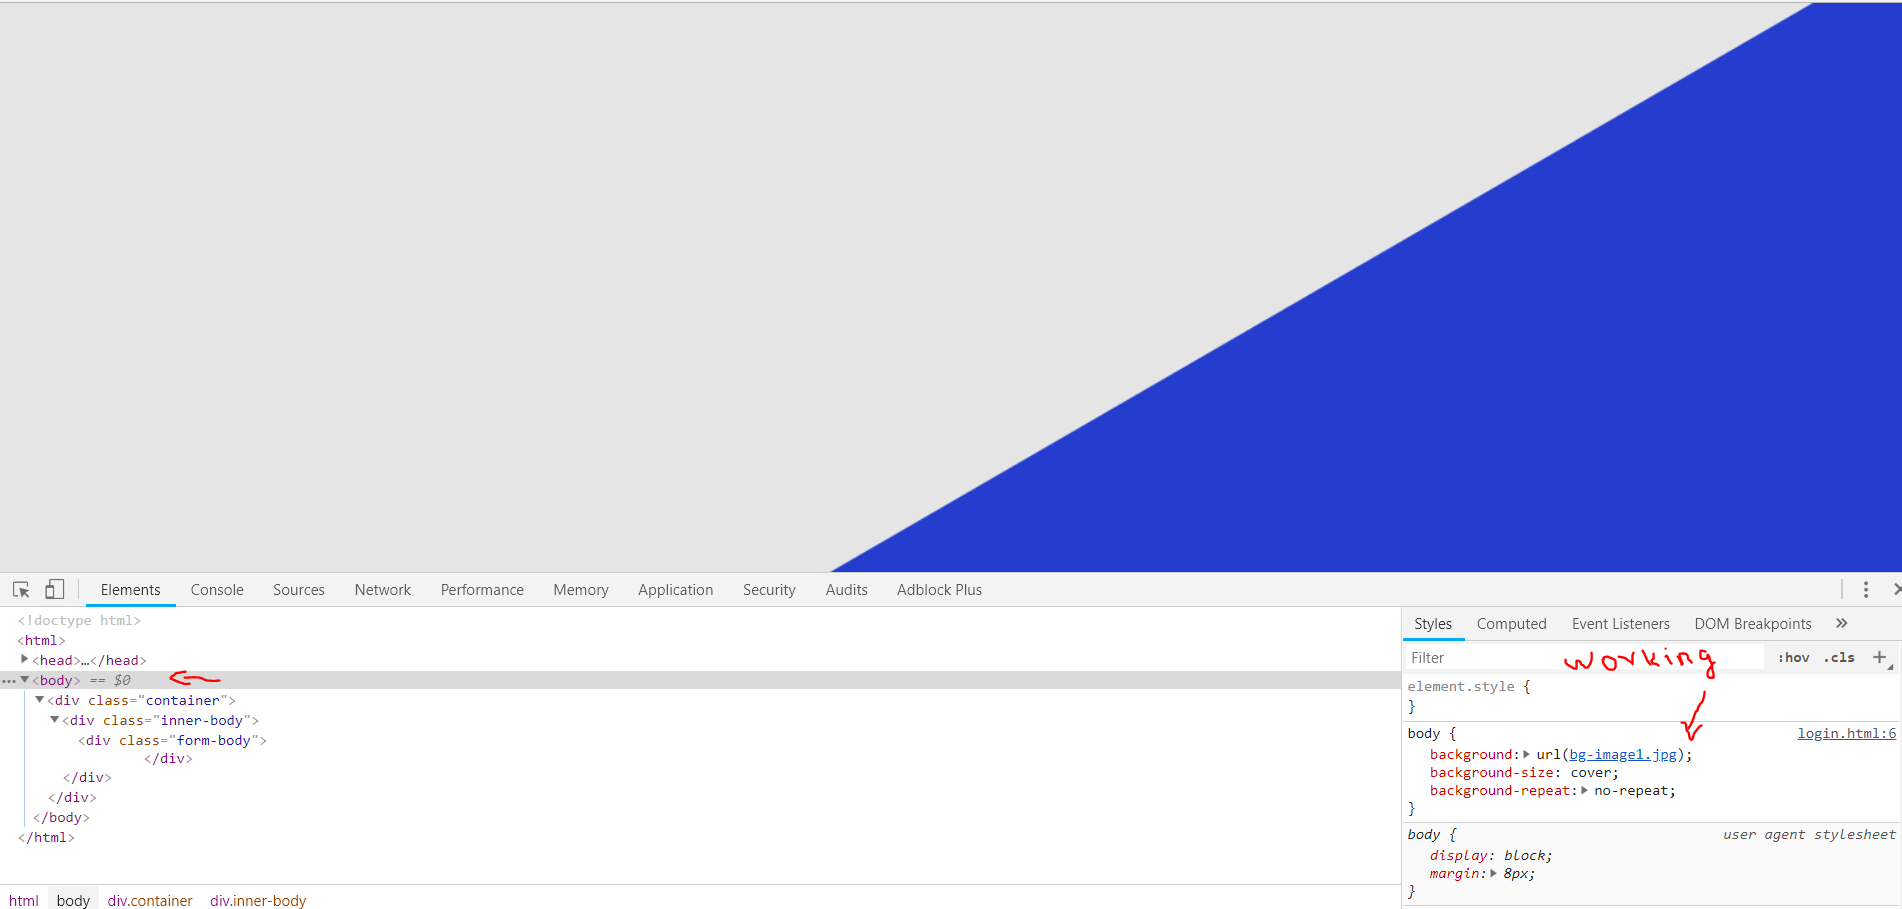Click the new style rule plus icon
Image resolution: width=1902 pixels, height=909 pixels.
(x=1879, y=657)
